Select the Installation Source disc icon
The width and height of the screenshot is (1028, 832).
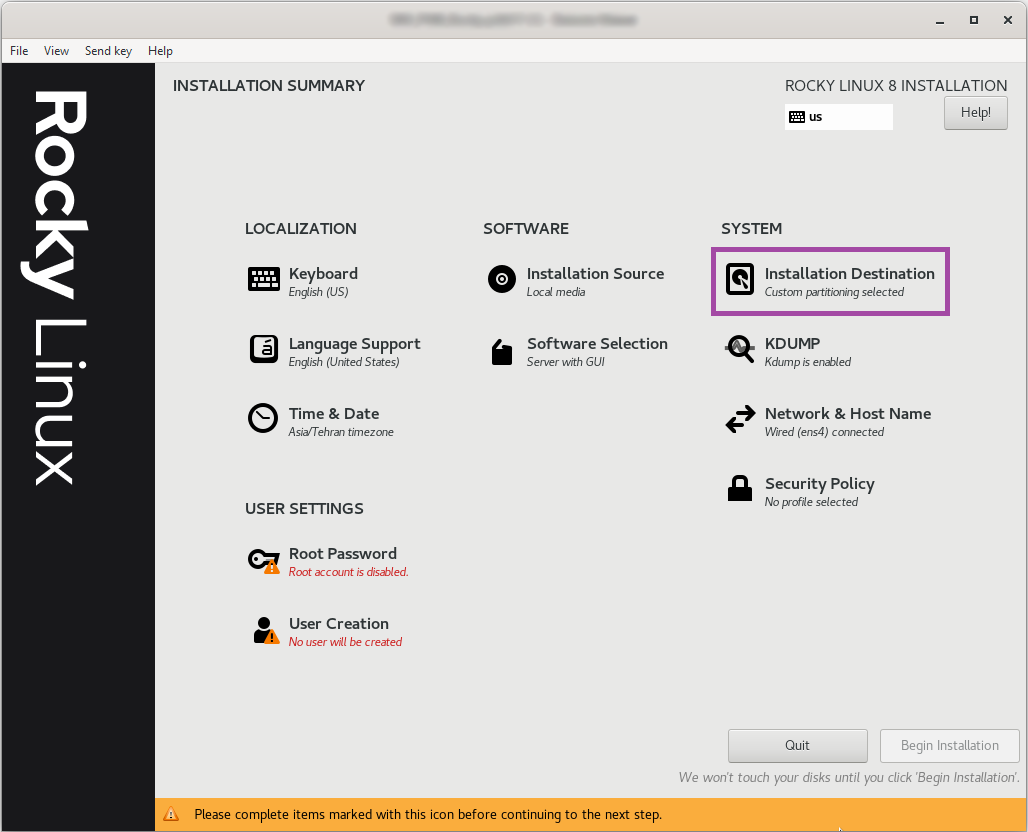(502, 279)
